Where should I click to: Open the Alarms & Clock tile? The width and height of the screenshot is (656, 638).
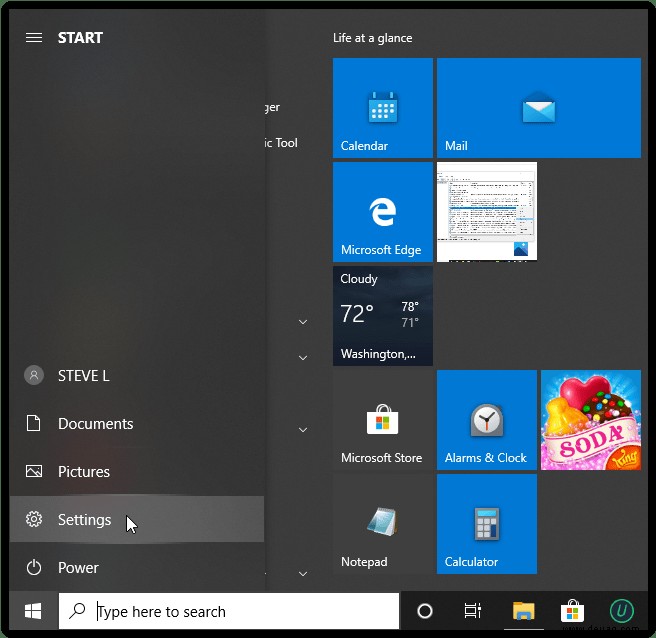487,420
